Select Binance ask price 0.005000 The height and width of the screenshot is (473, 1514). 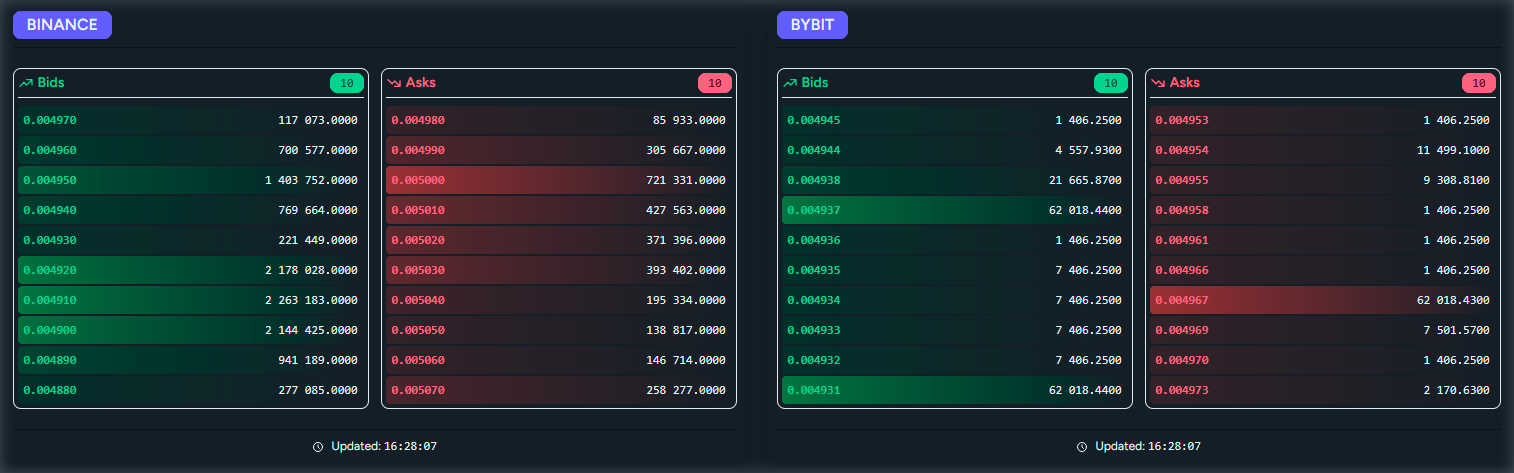[x=418, y=180]
